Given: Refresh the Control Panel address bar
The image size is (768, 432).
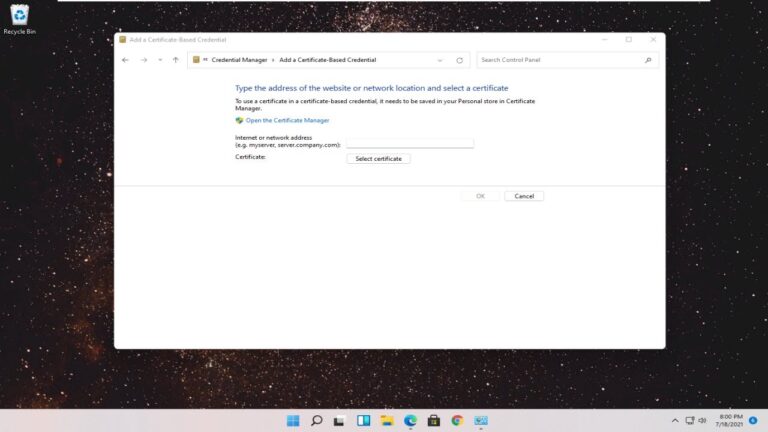Looking at the screenshot, I should tap(459, 60).
